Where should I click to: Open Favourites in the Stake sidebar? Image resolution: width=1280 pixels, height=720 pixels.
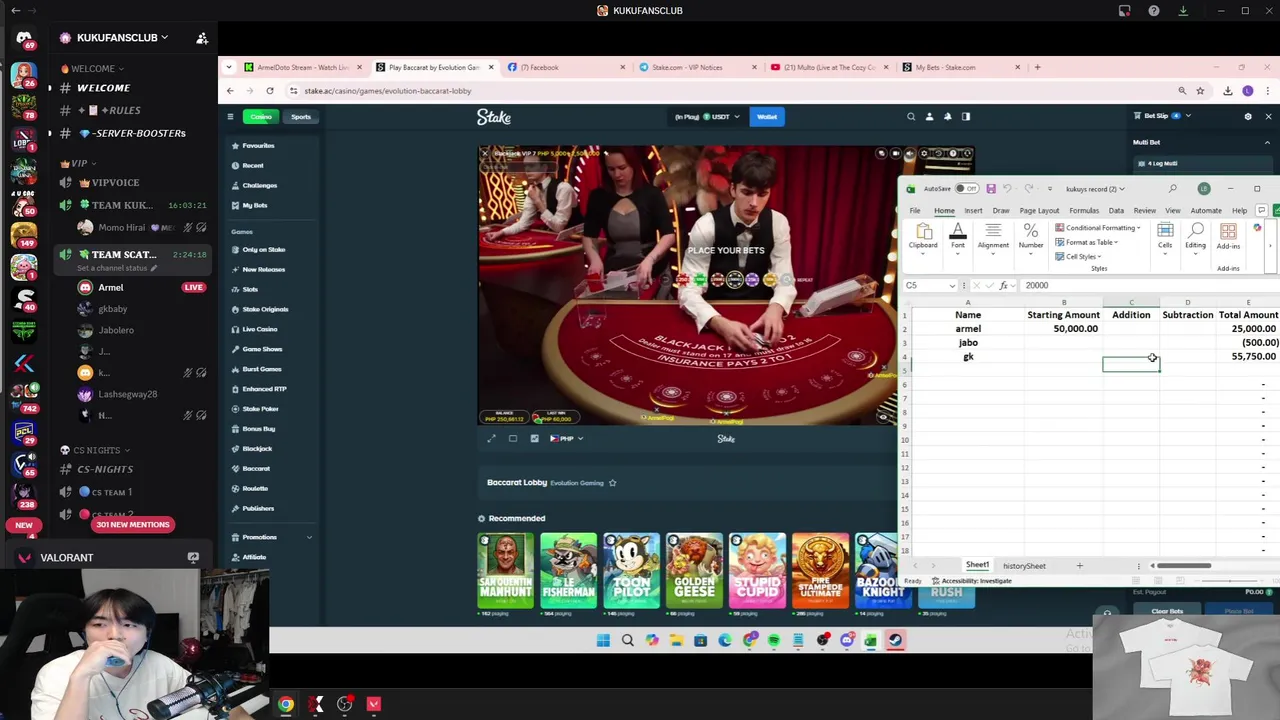tap(258, 145)
